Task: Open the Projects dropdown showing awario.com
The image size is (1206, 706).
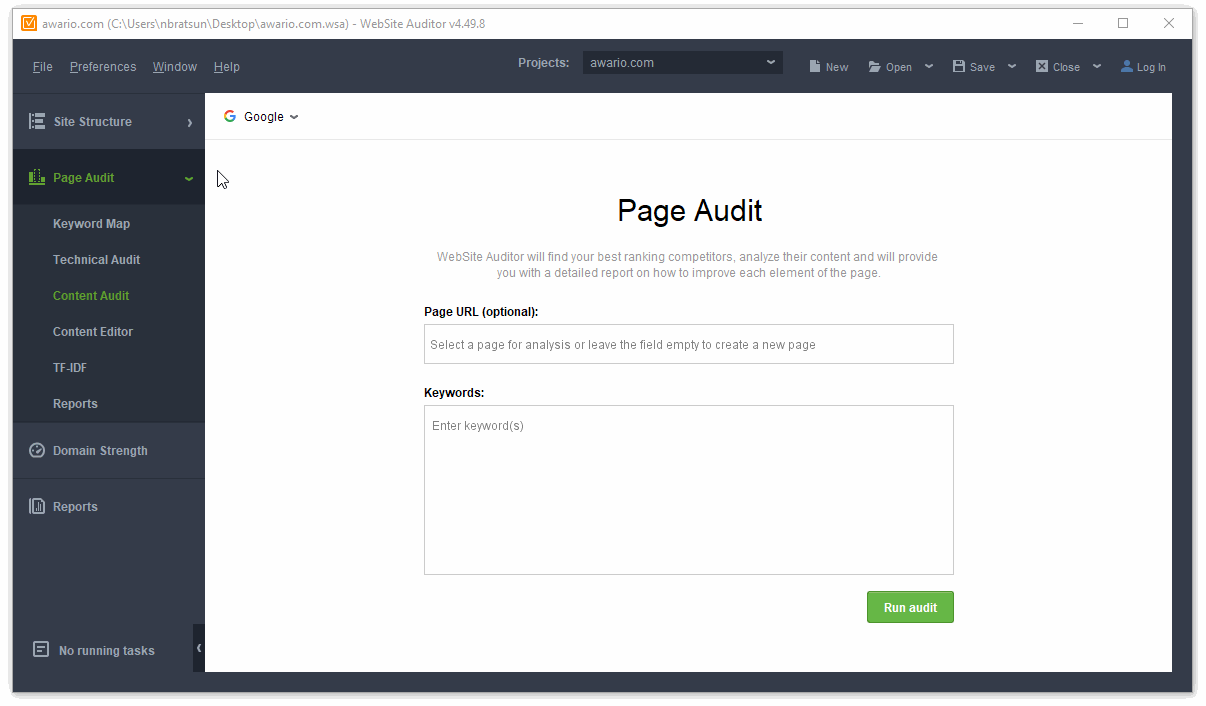Action: click(x=682, y=63)
